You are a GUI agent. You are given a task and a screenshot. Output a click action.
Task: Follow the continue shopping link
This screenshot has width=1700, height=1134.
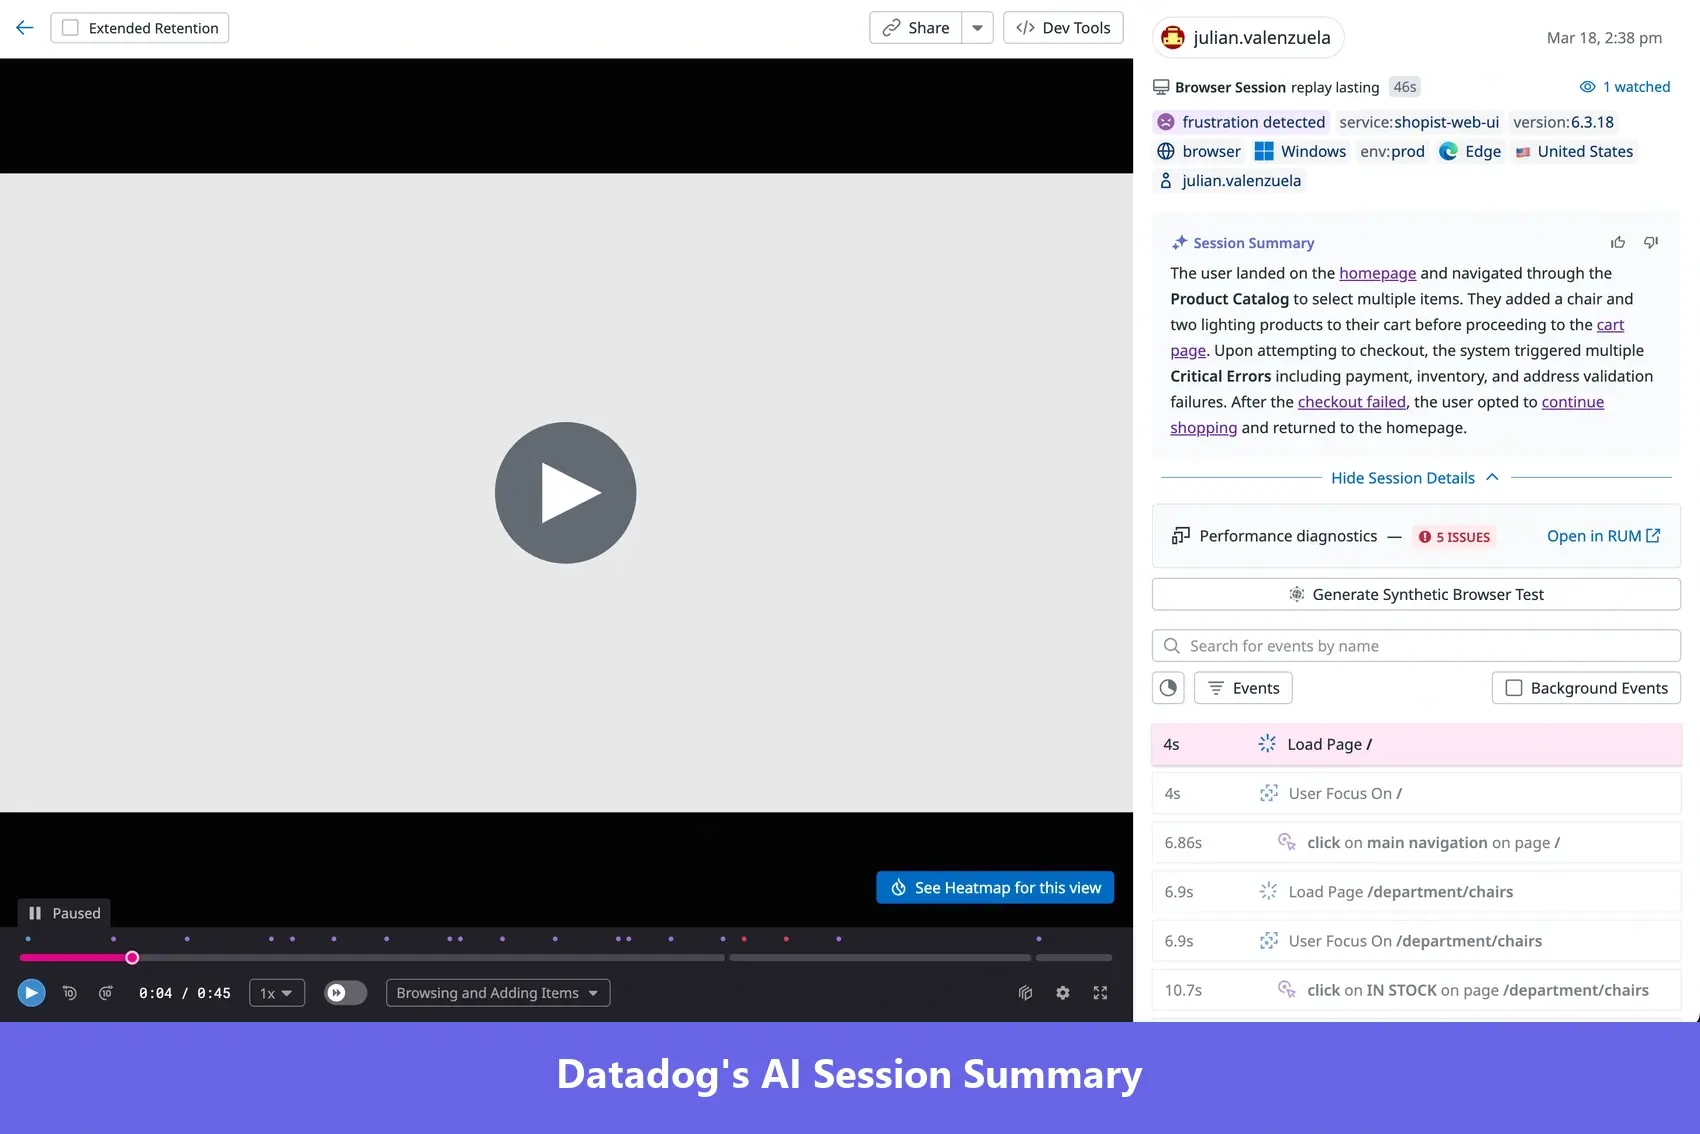click(1572, 402)
